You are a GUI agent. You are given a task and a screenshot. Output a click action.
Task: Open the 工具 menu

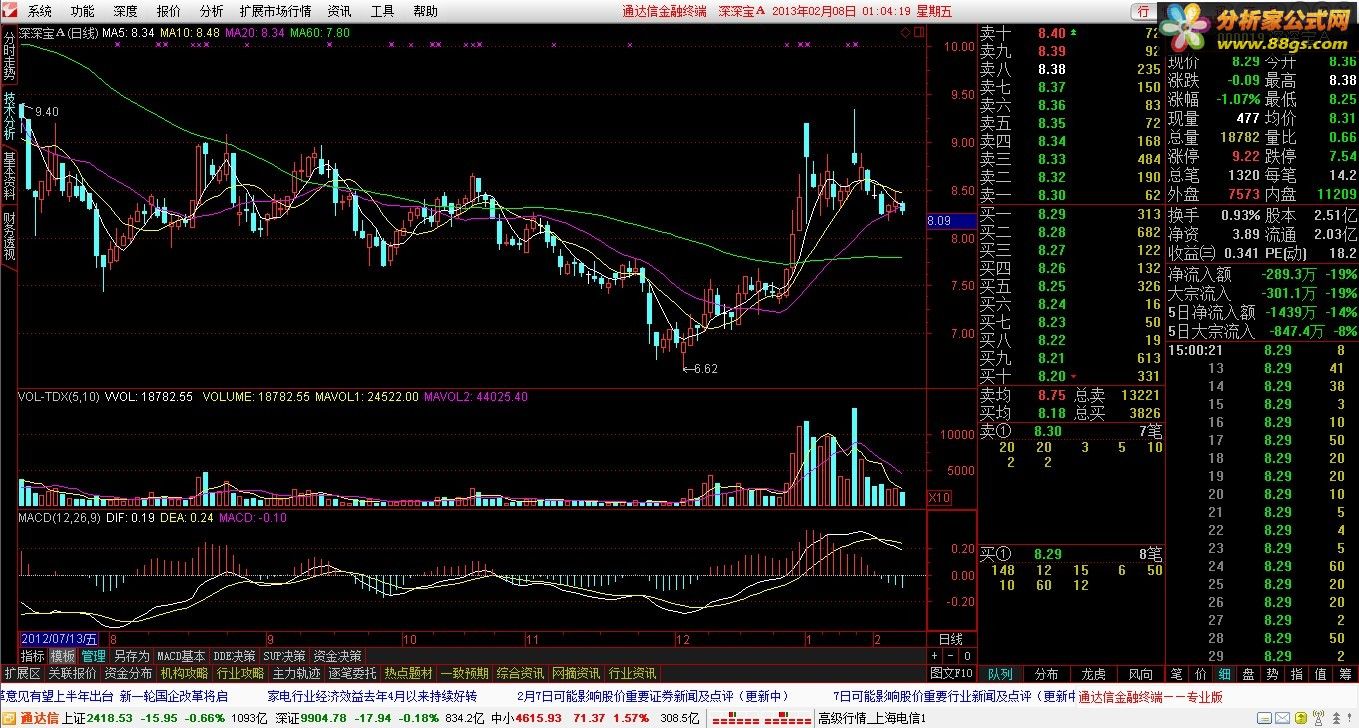coord(382,12)
